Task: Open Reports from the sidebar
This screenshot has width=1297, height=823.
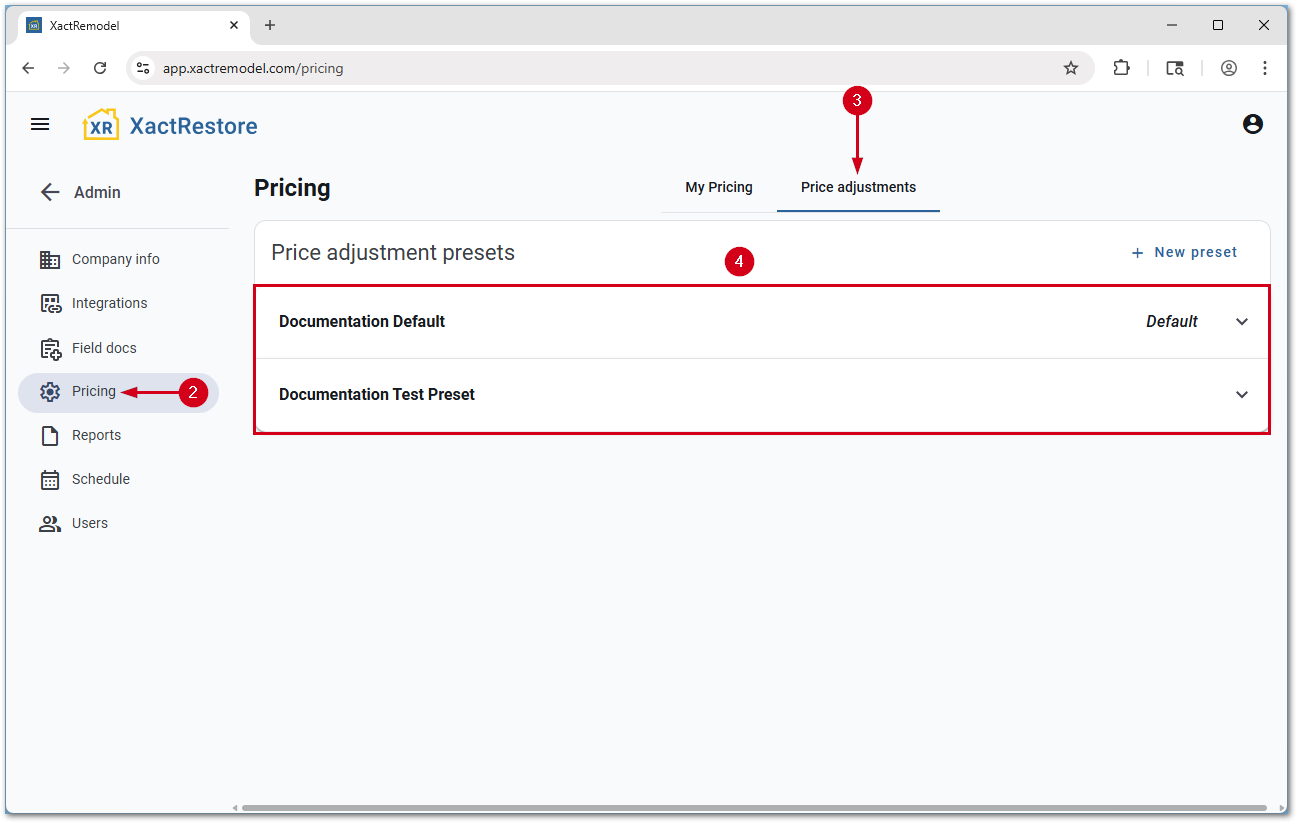Action: point(96,435)
